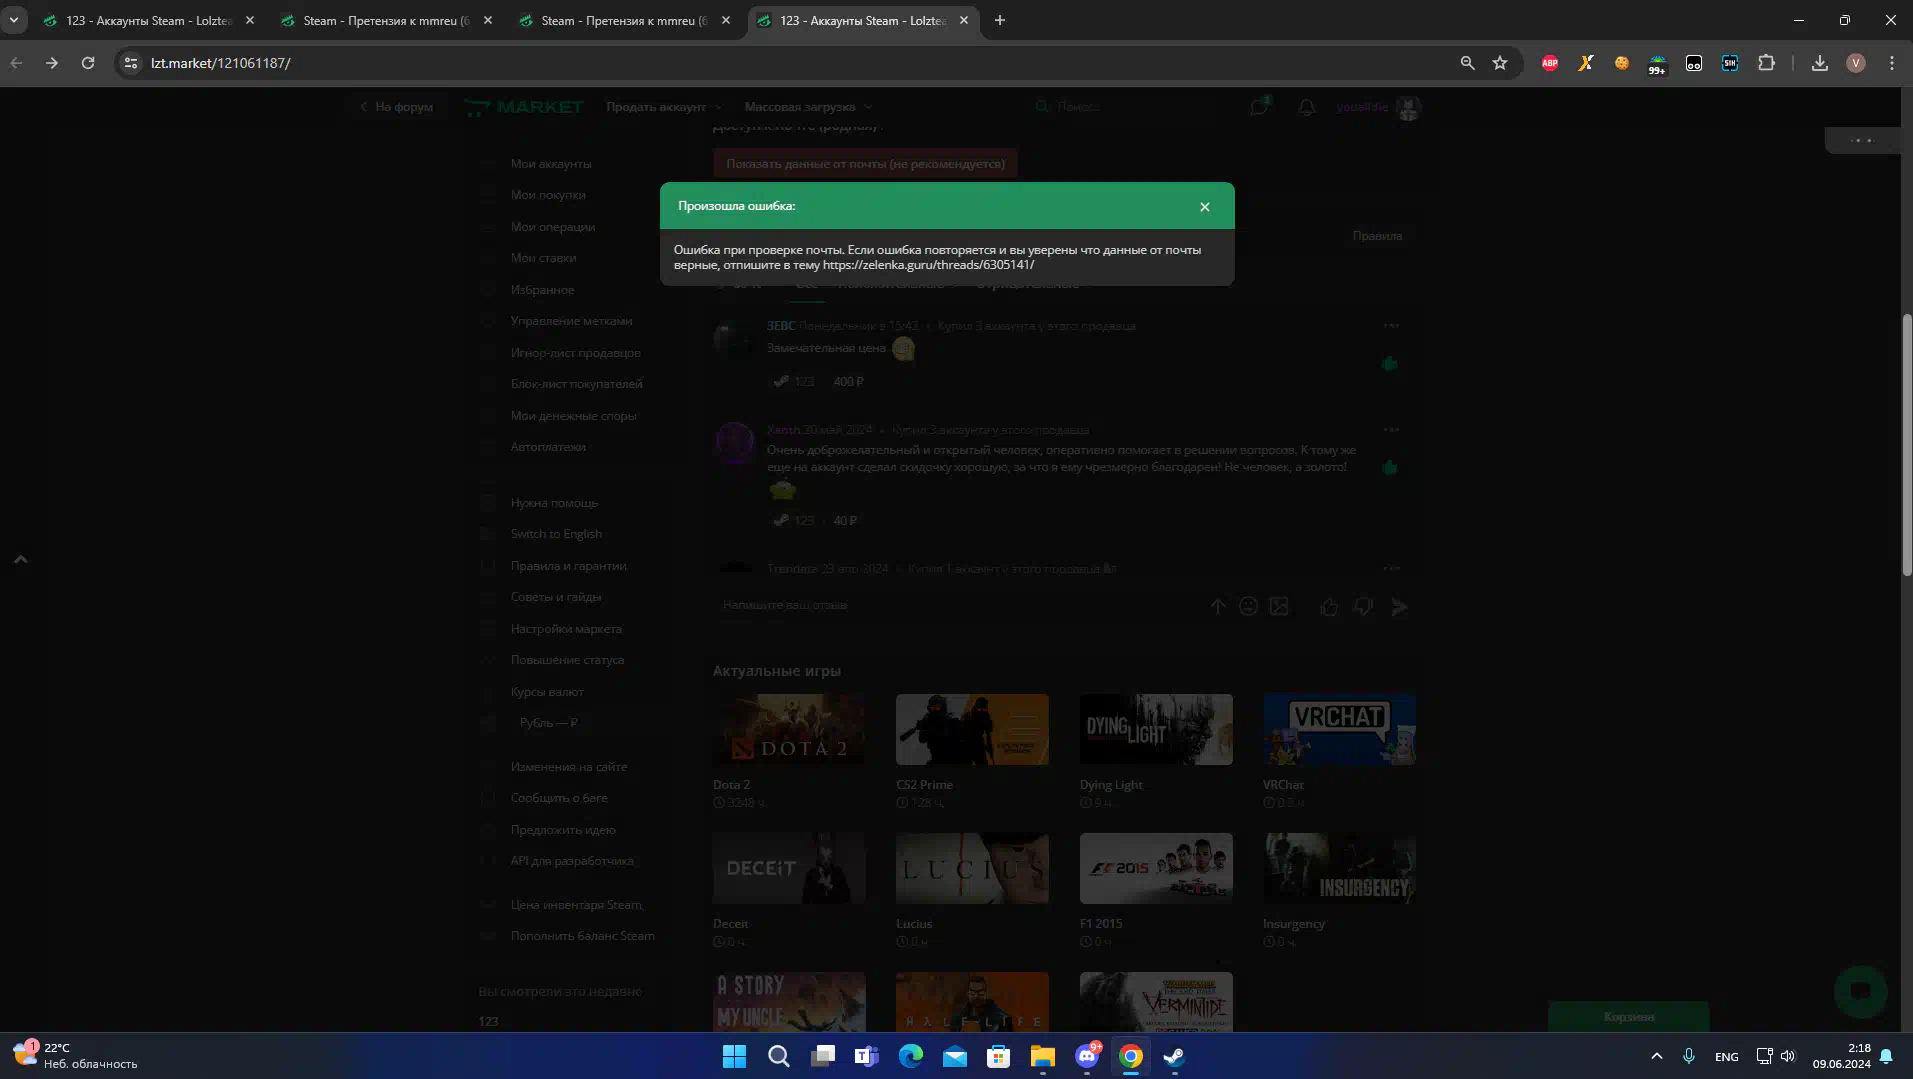
Task: Click the Корзина button
Action: click(x=1629, y=1017)
